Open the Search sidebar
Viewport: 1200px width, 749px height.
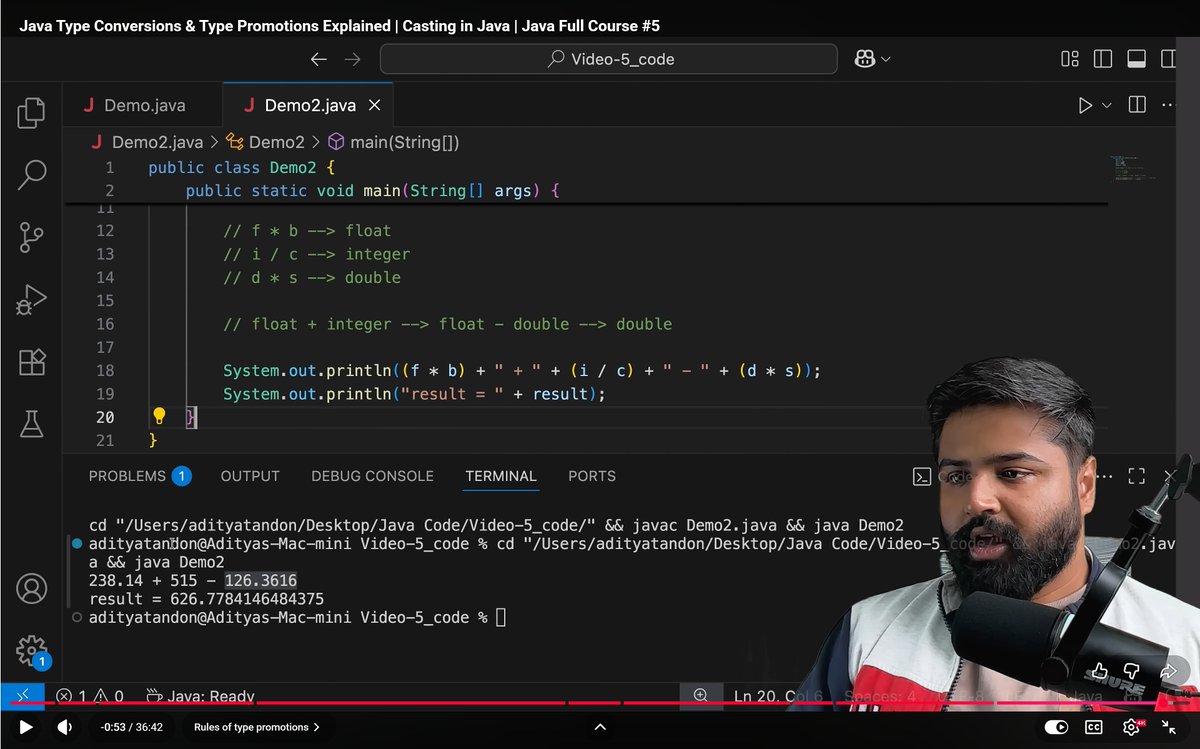31,175
